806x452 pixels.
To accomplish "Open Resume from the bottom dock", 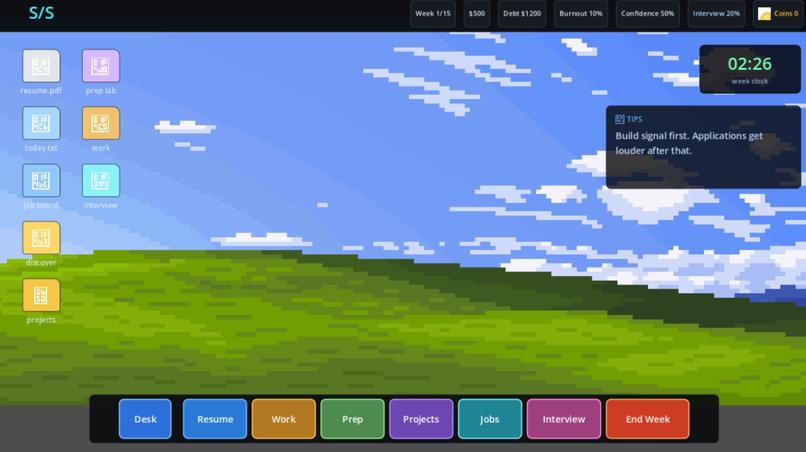I will [215, 419].
